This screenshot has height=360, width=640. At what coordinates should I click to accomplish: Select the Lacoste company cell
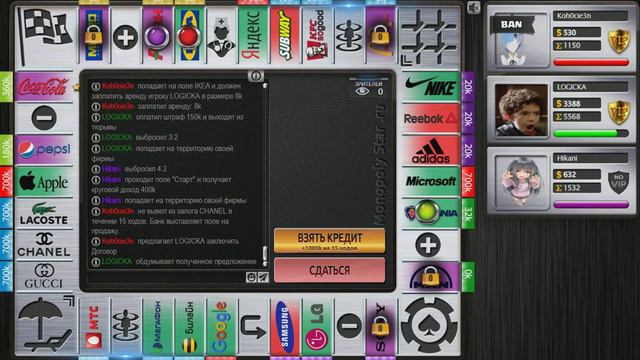pos(44,213)
